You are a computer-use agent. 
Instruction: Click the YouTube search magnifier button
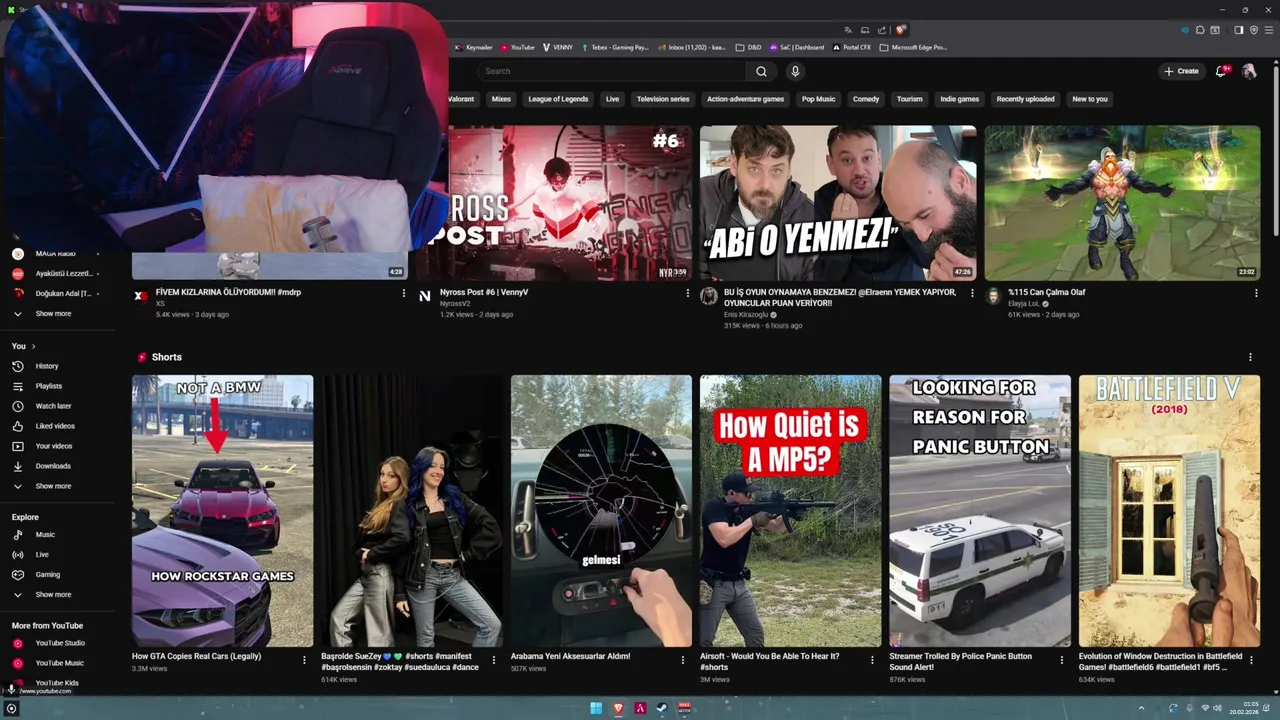(761, 71)
